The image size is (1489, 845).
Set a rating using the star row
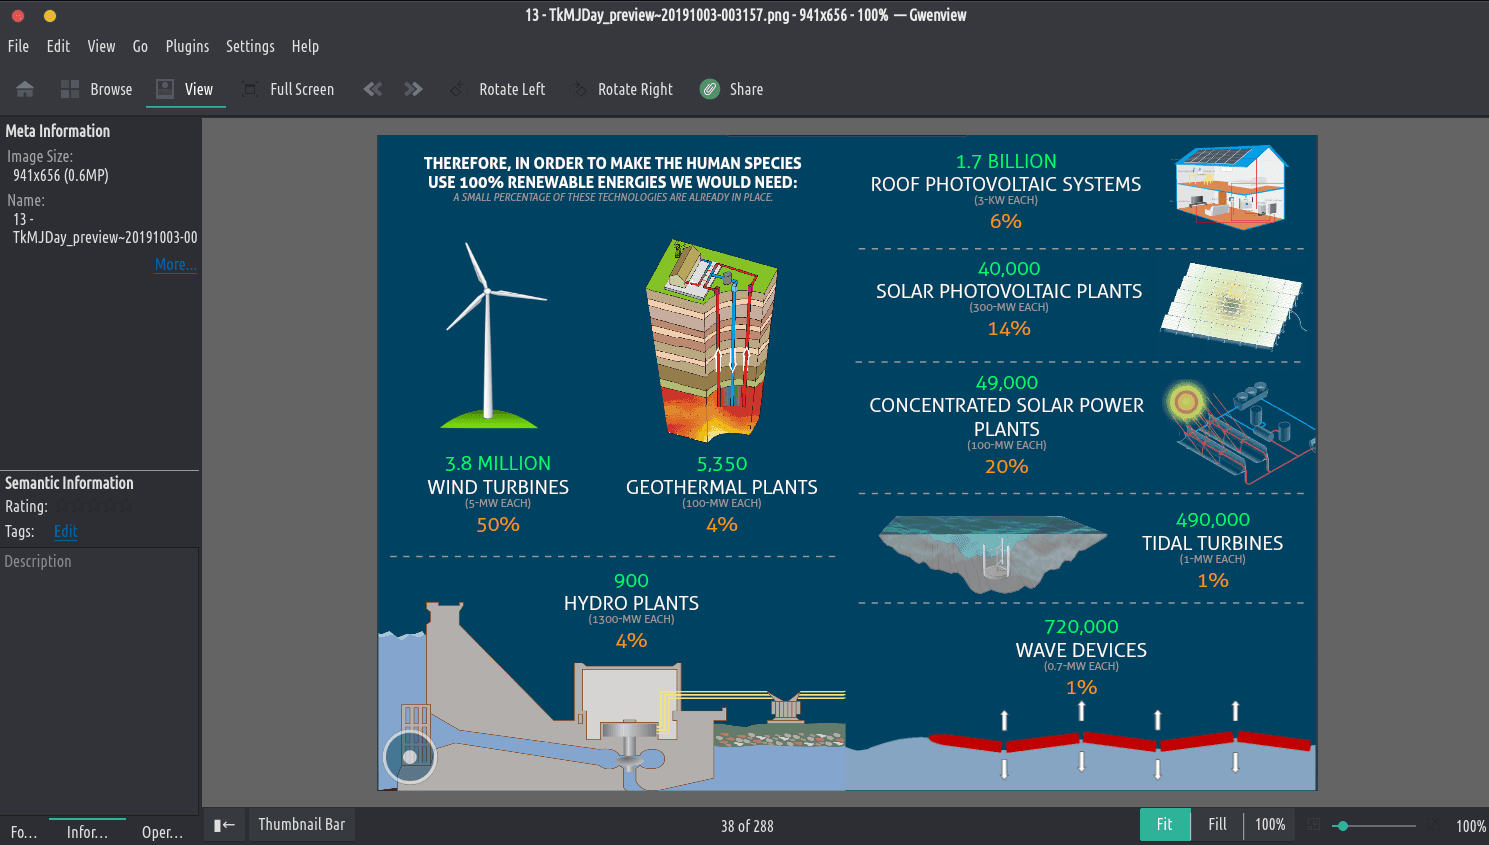92,507
